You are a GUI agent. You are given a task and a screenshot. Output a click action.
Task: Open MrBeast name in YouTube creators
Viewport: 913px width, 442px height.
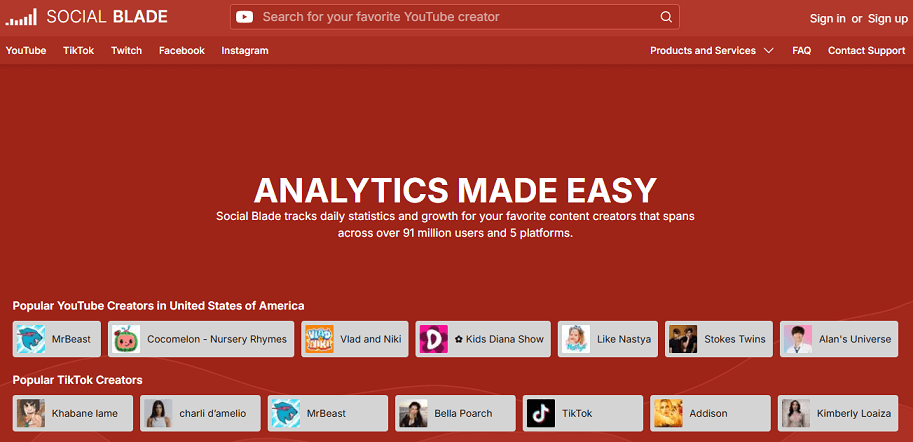pyautogui.click(x=71, y=339)
